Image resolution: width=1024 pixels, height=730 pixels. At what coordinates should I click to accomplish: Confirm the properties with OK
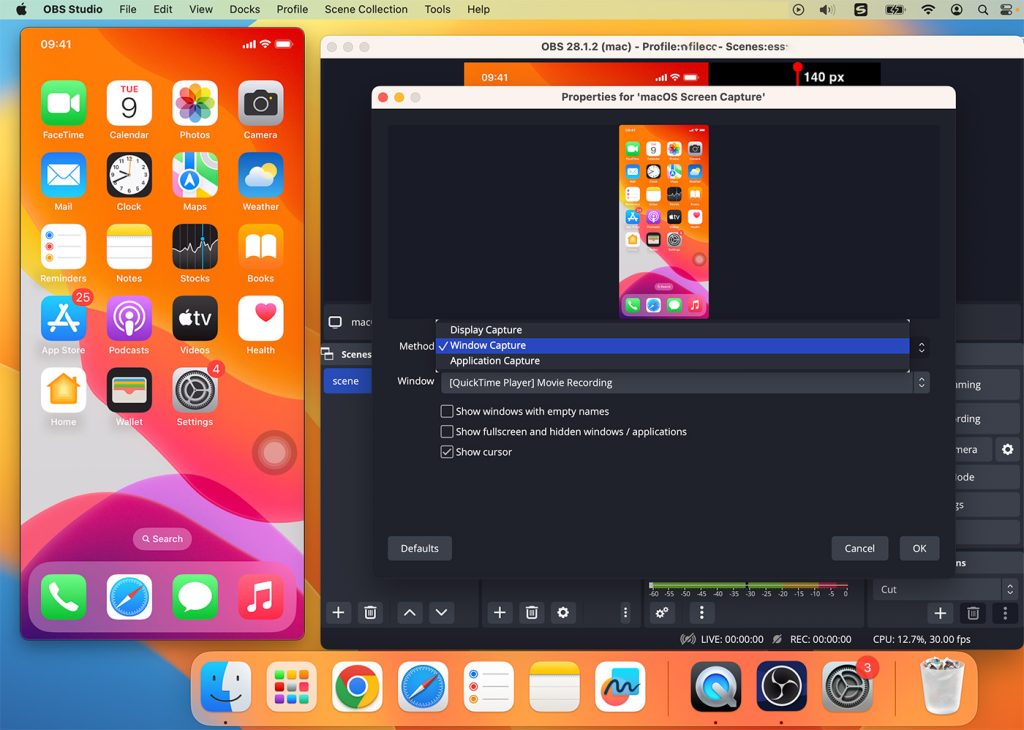click(x=919, y=548)
